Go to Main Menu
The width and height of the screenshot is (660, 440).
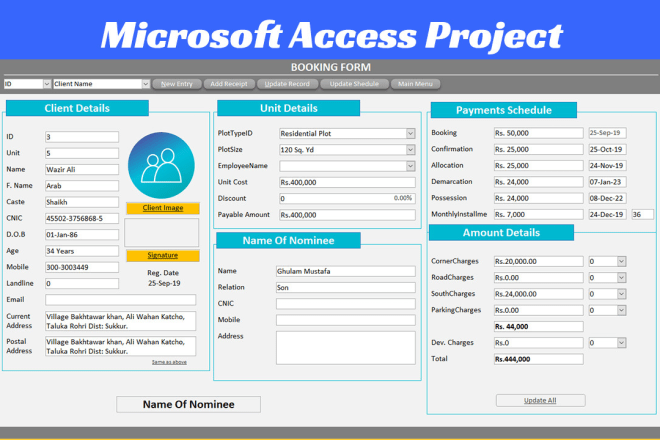[x=415, y=84]
